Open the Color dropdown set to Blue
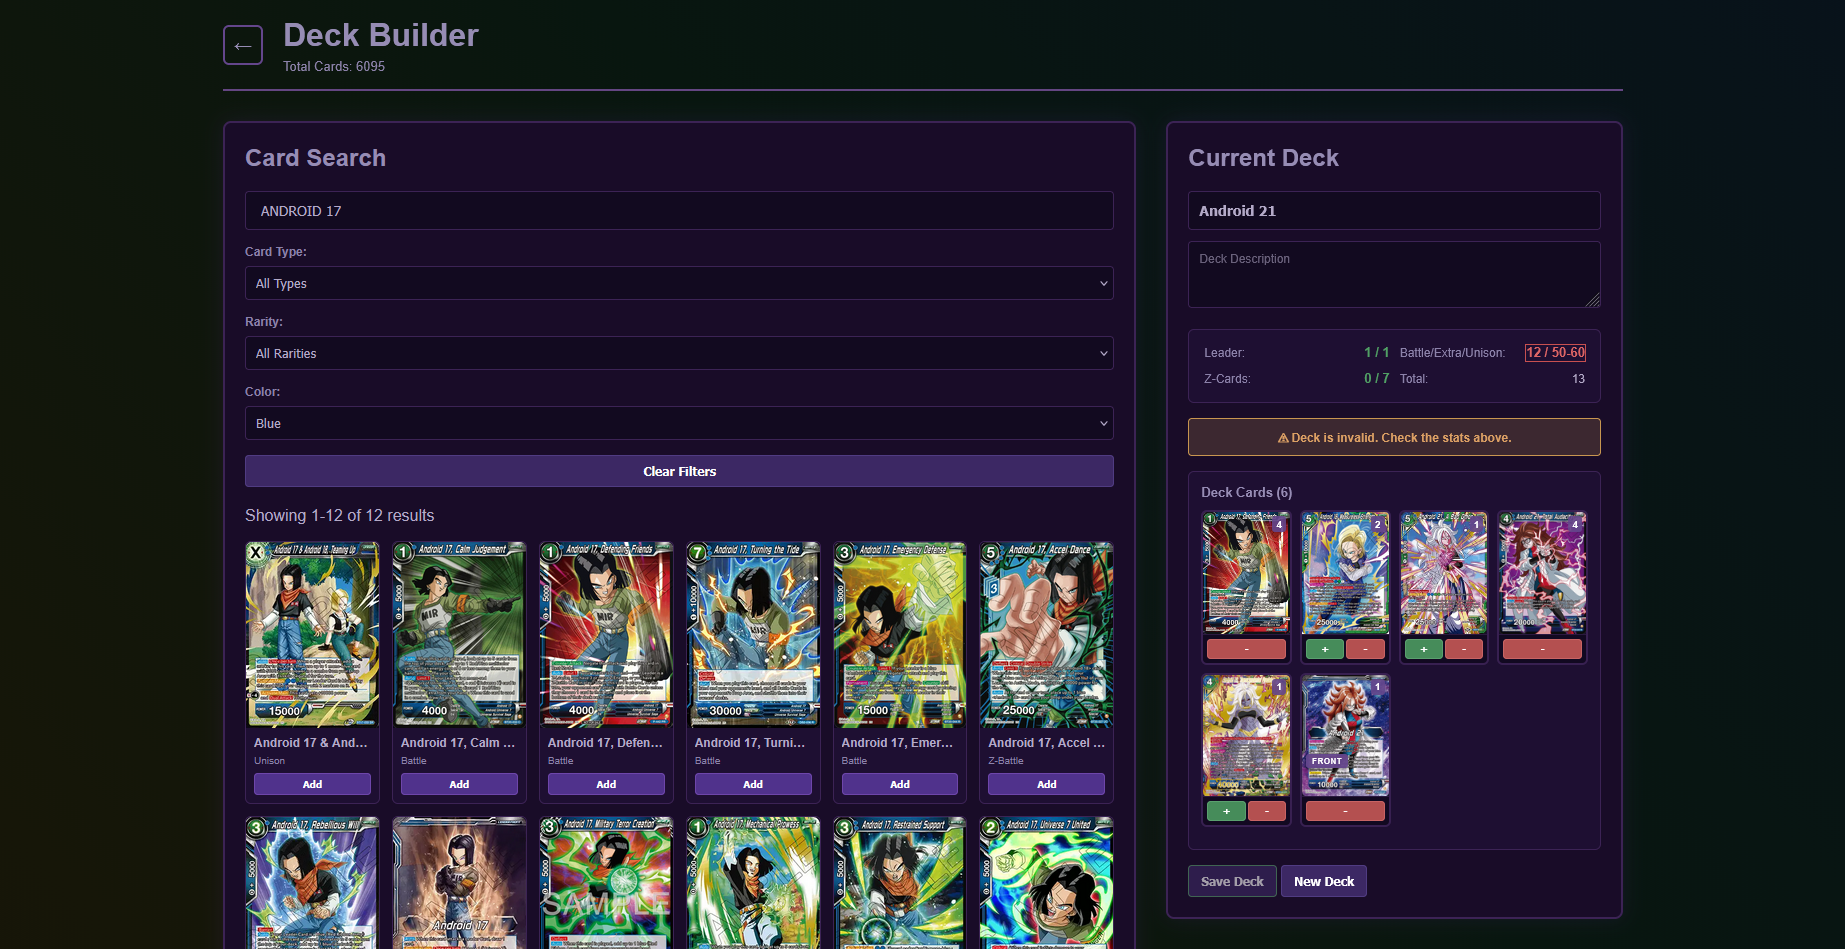Viewport: 1845px width, 949px height. pos(679,423)
